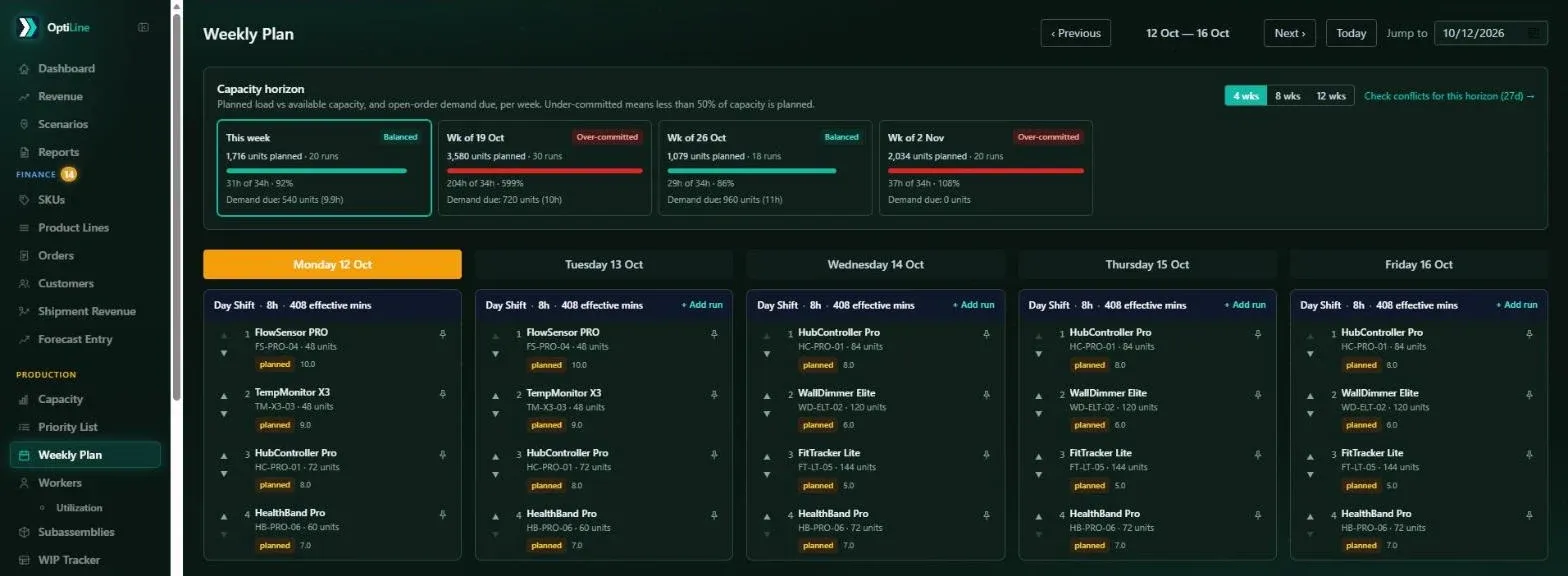Viewport: 1568px width, 576px height.
Task: Click Wk of 26 Oct green capacity bar
Action: 751,171
